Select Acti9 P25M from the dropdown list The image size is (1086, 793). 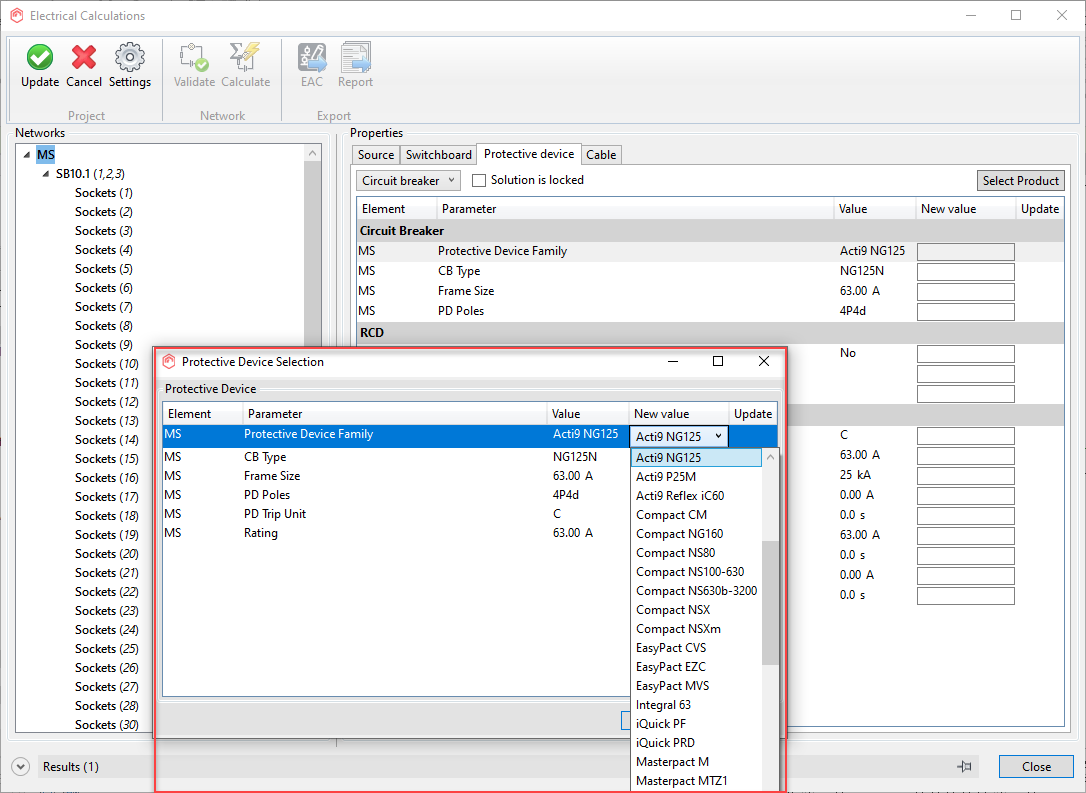696,476
